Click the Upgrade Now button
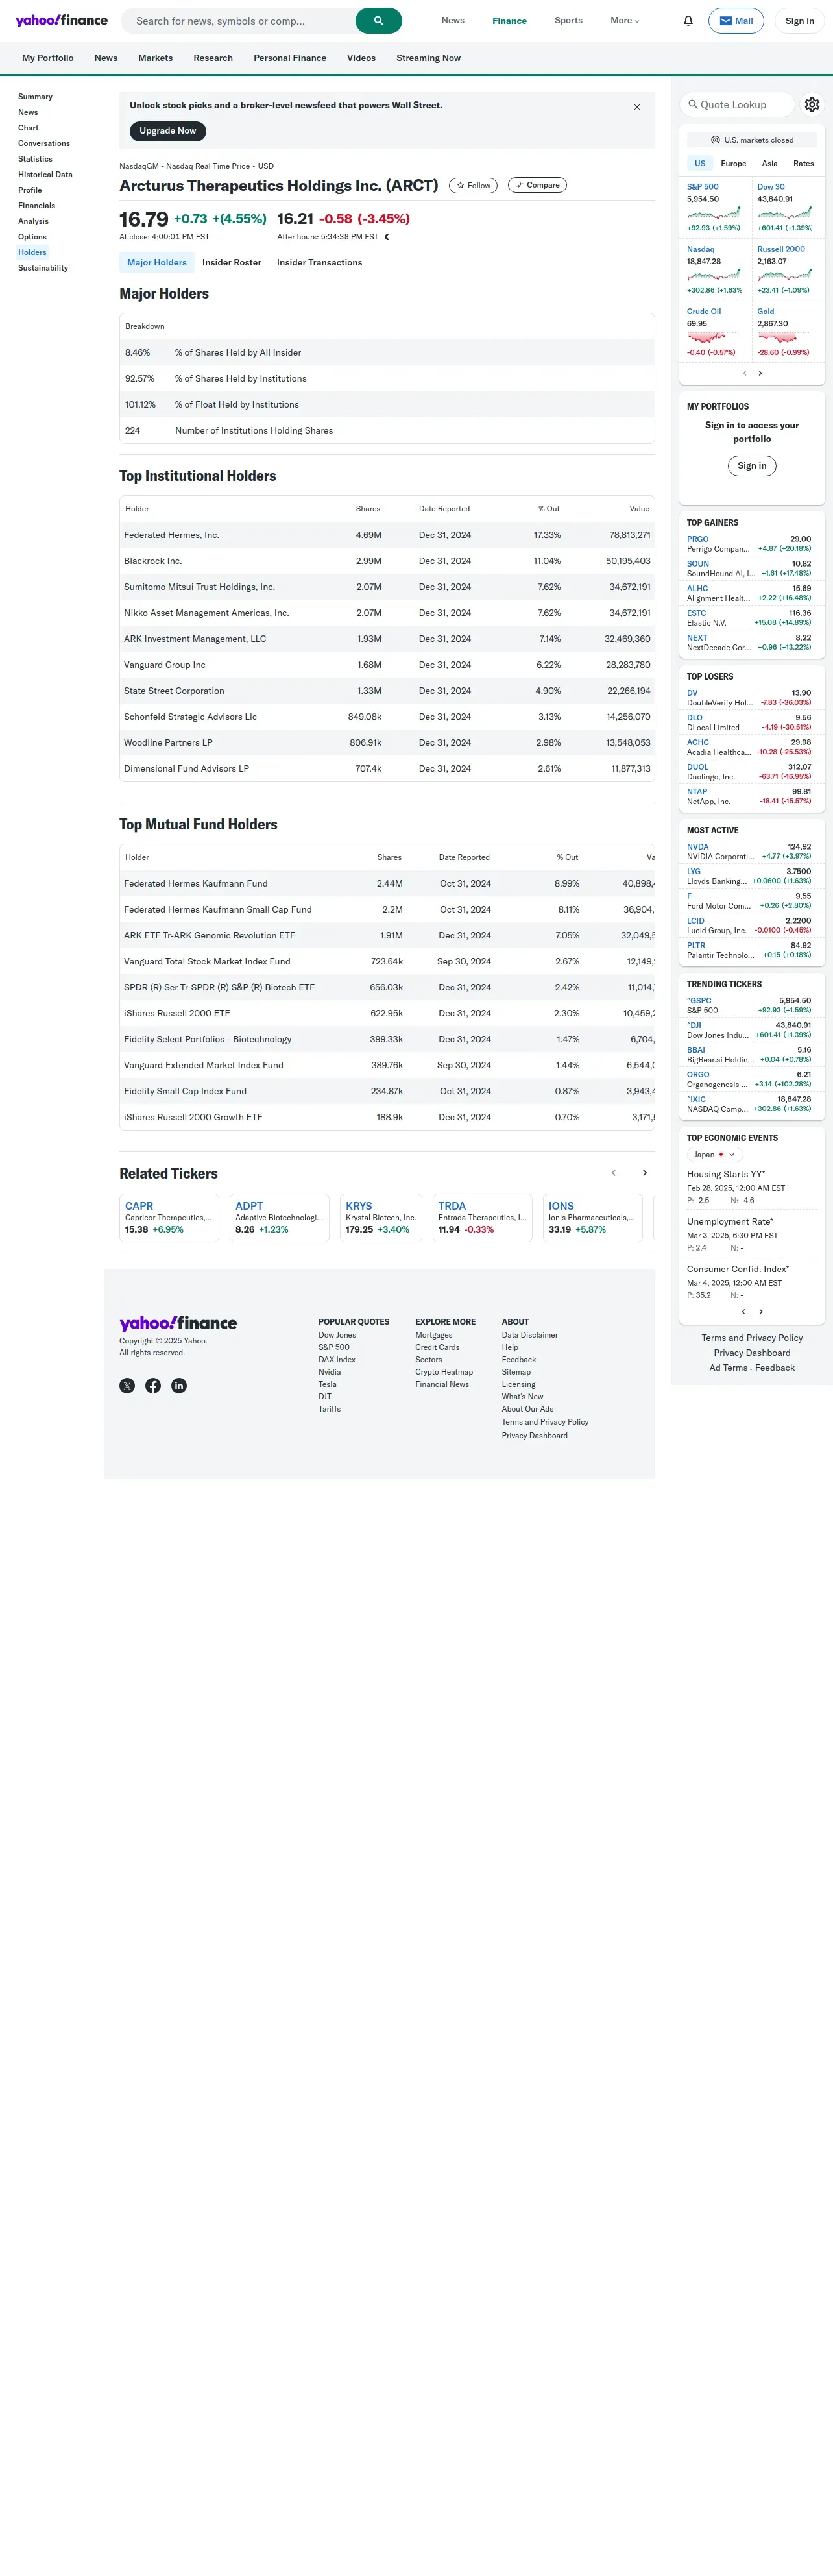Viewport: 833px width, 2576px height. click(x=168, y=131)
